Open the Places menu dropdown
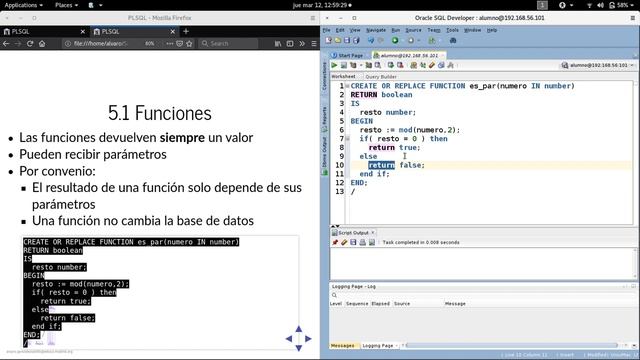The width and height of the screenshot is (640, 360). pyautogui.click(x=67, y=5)
